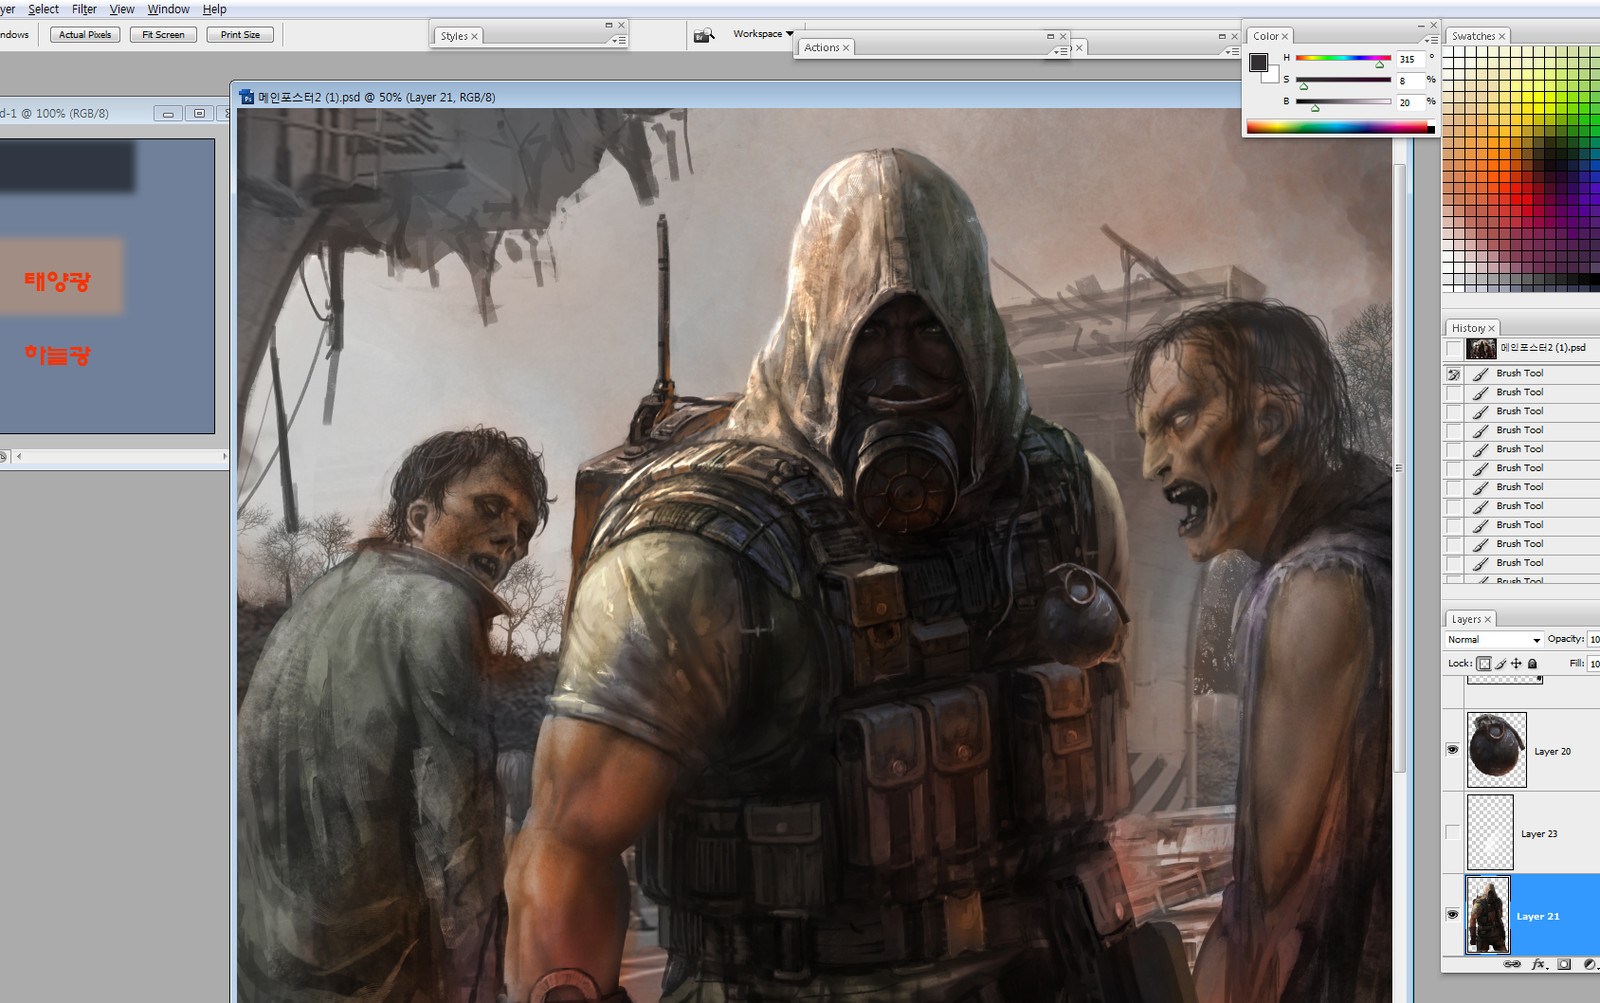Select Layer 20 grenade thumbnail
1600x1003 pixels.
point(1496,750)
